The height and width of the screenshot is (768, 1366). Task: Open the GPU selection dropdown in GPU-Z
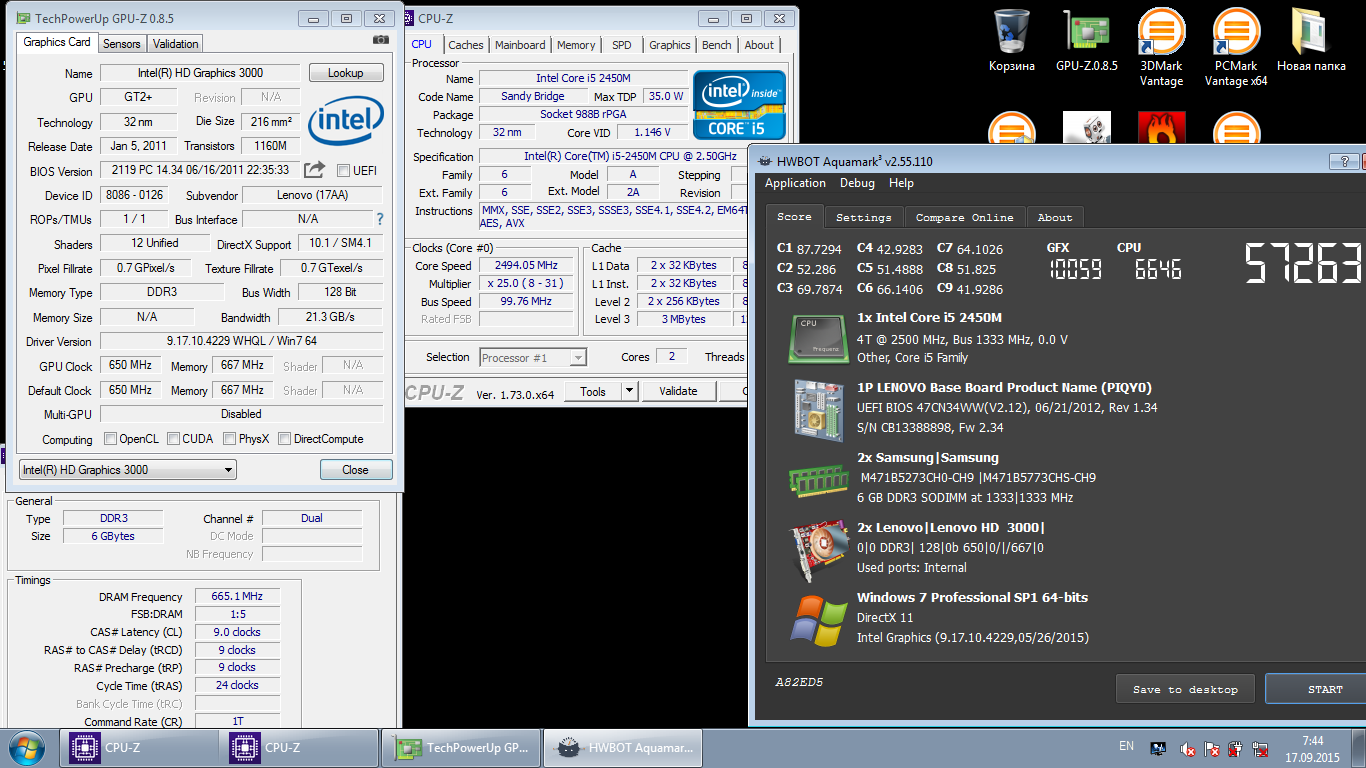(128, 469)
